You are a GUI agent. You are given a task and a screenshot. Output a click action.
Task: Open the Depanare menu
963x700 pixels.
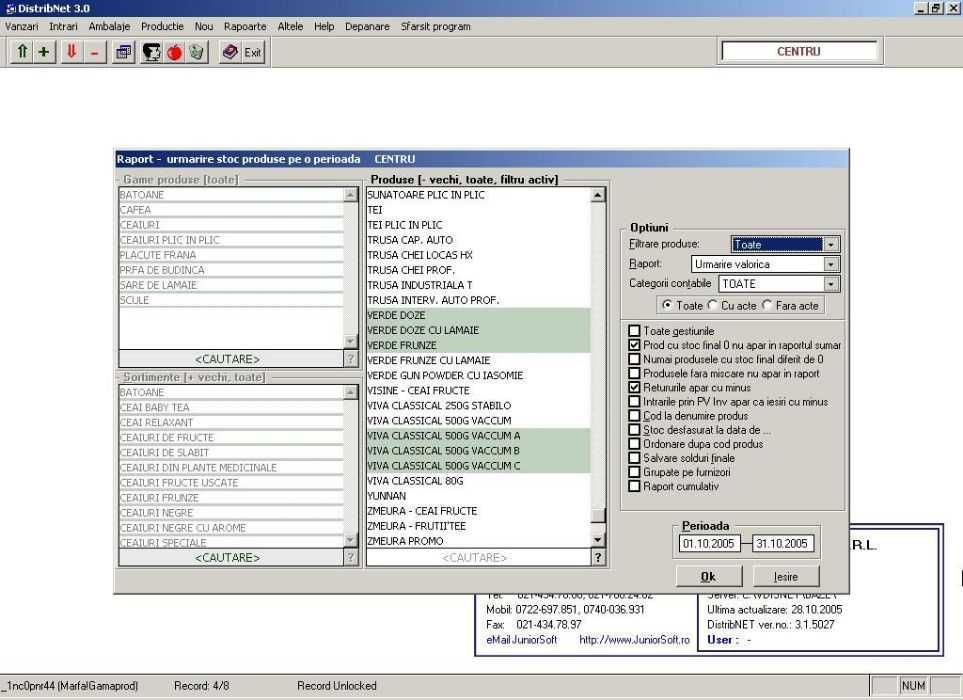pyautogui.click(x=367, y=26)
